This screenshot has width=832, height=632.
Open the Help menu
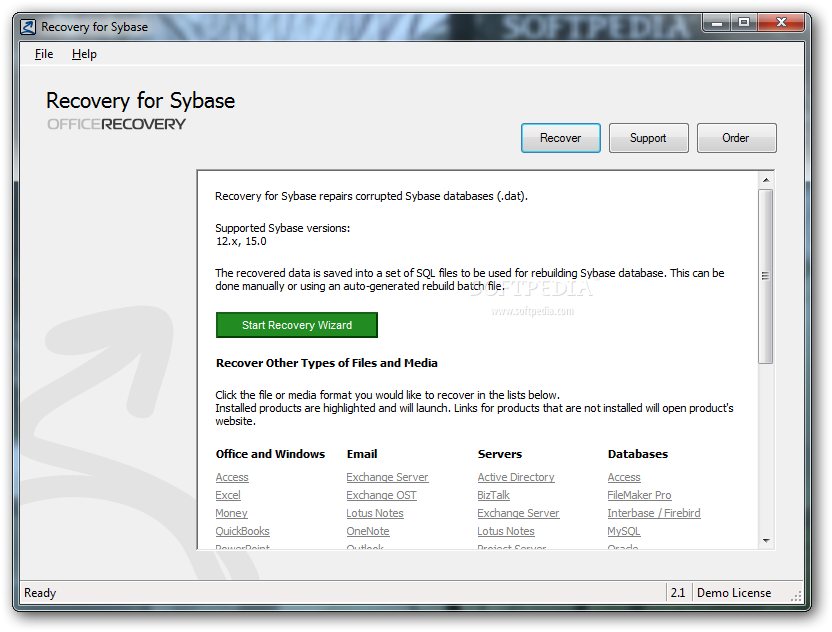point(84,54)
